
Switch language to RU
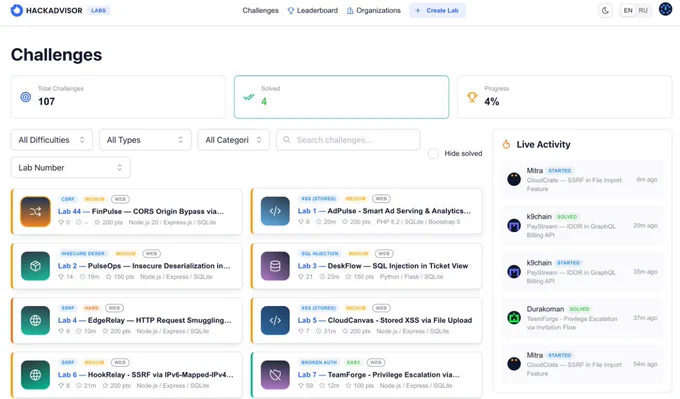[x=643, y=10]
